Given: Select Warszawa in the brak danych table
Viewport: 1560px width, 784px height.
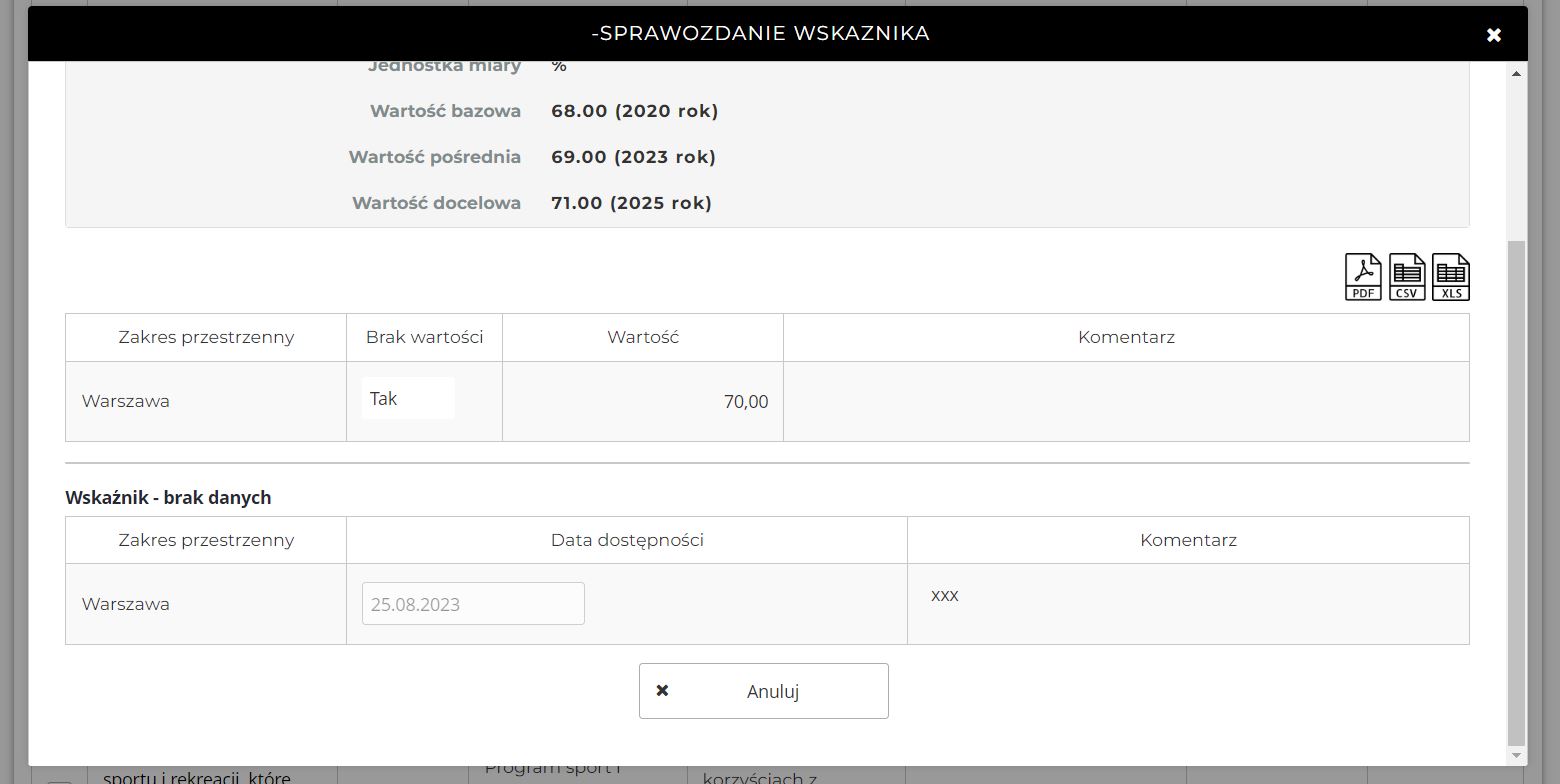Looking at the screenshot, I should 126,605.
